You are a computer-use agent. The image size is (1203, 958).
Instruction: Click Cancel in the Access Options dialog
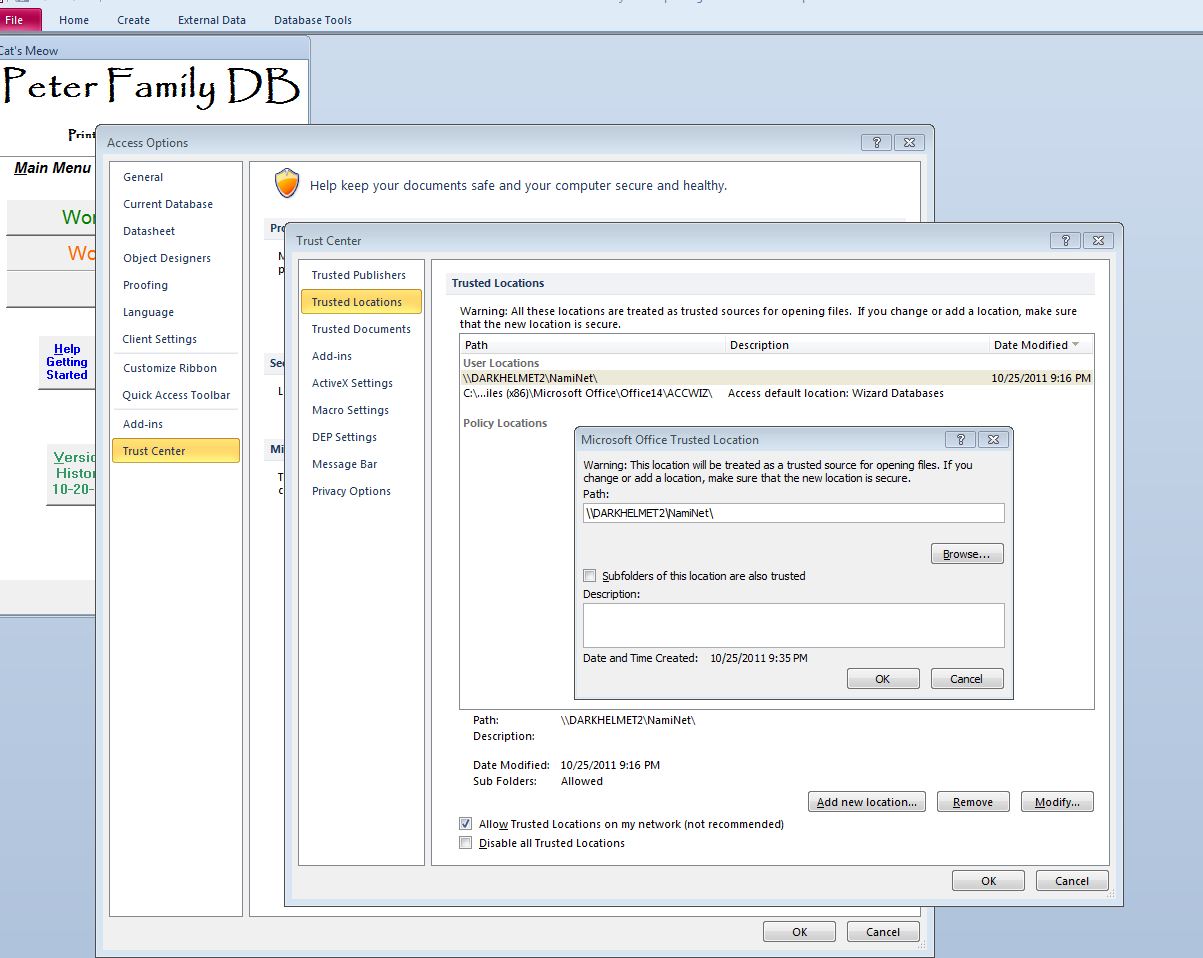(x=883, y=932)
